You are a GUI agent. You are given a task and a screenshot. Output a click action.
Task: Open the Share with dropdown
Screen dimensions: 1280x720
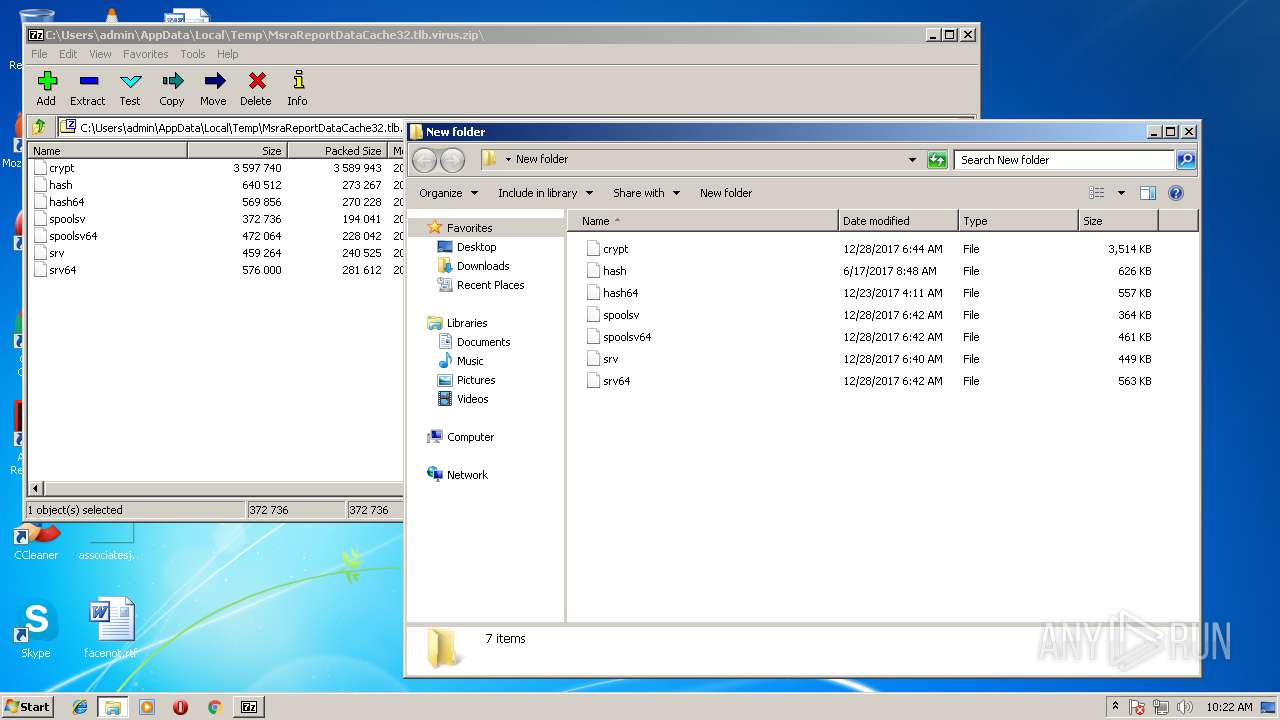pos(646,193)
